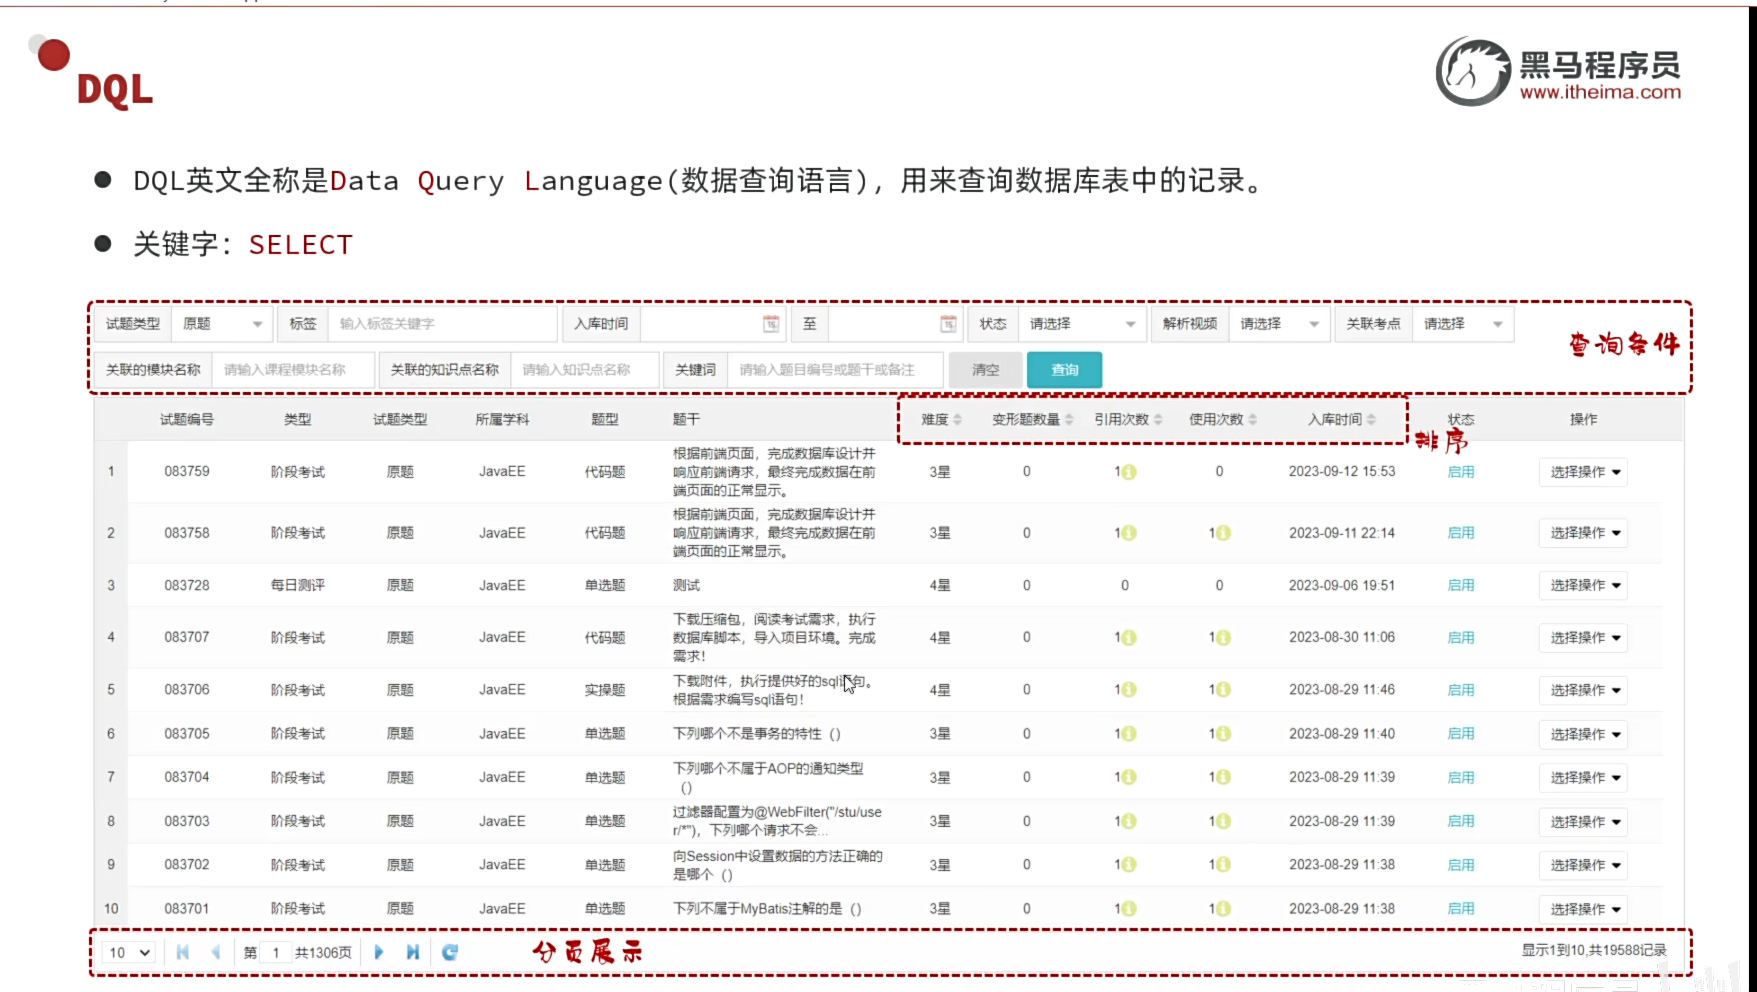Toggle 启用 status for question 083701

pyautogui.click(x=1460, y=908)
